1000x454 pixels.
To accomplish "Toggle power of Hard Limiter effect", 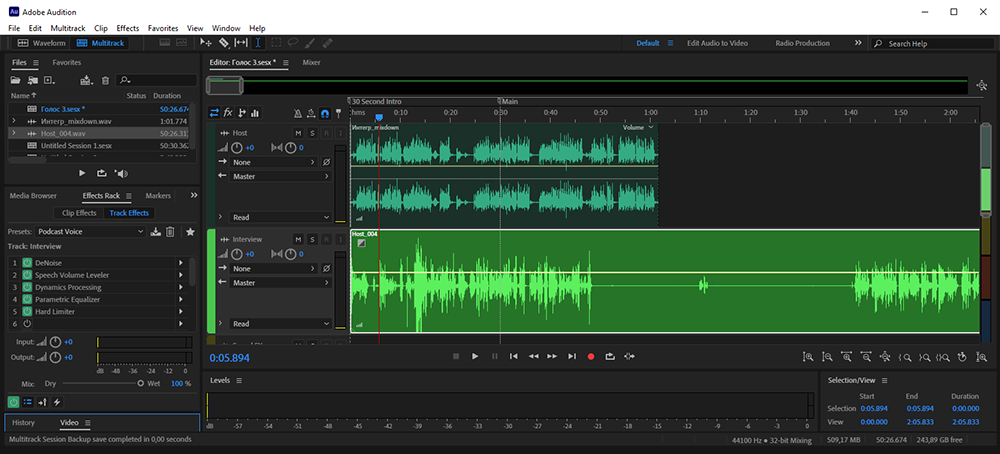I will pos(27,311).
